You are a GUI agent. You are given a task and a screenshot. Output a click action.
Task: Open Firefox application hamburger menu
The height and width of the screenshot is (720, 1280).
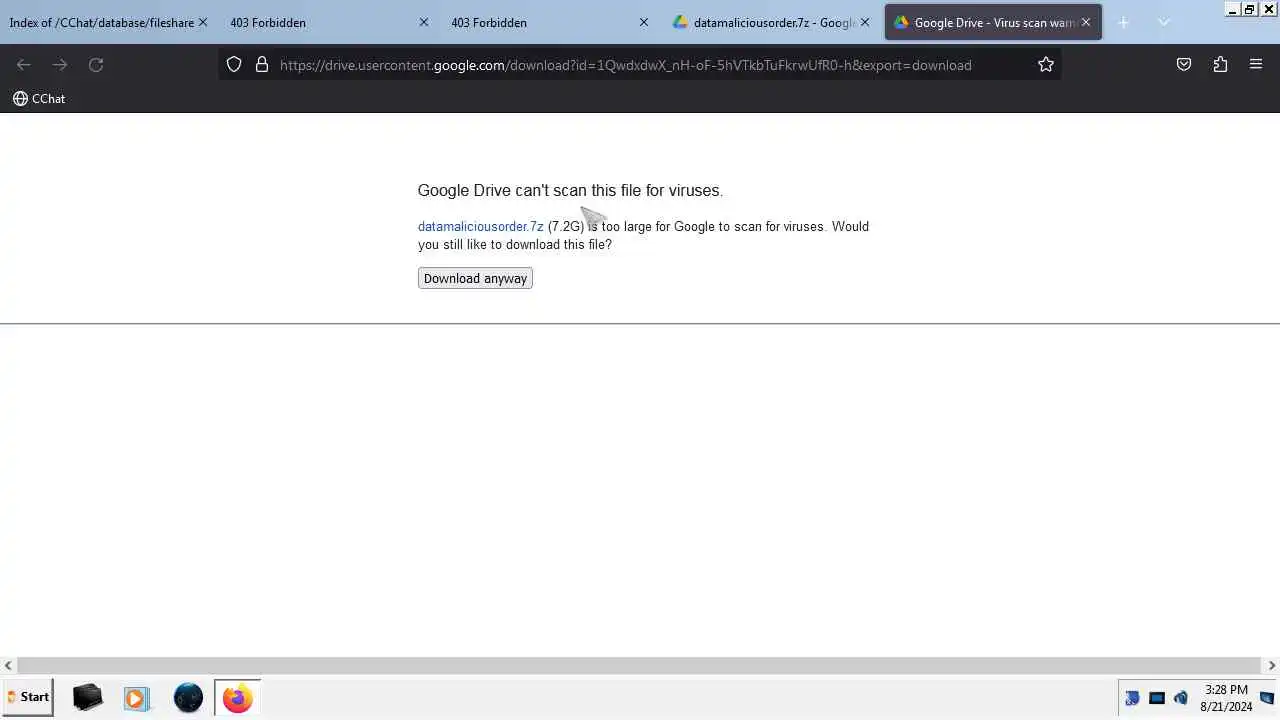coord(1256,64)
